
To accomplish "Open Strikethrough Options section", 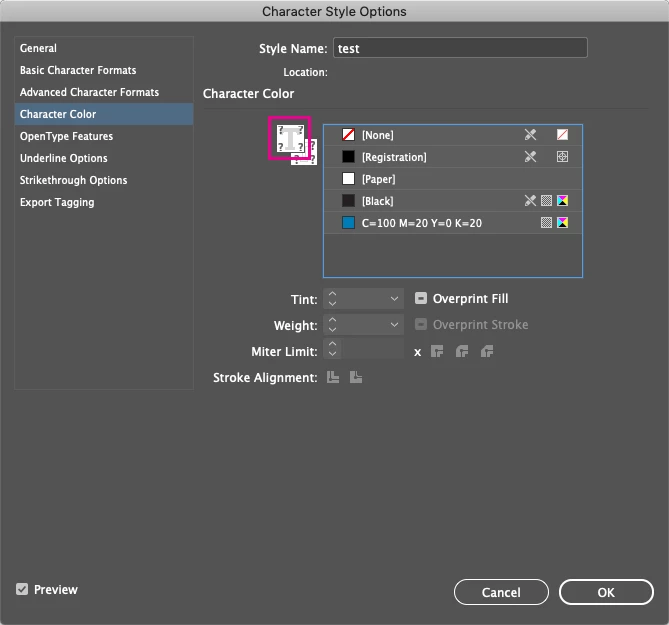I will click(x=104, y=180).
